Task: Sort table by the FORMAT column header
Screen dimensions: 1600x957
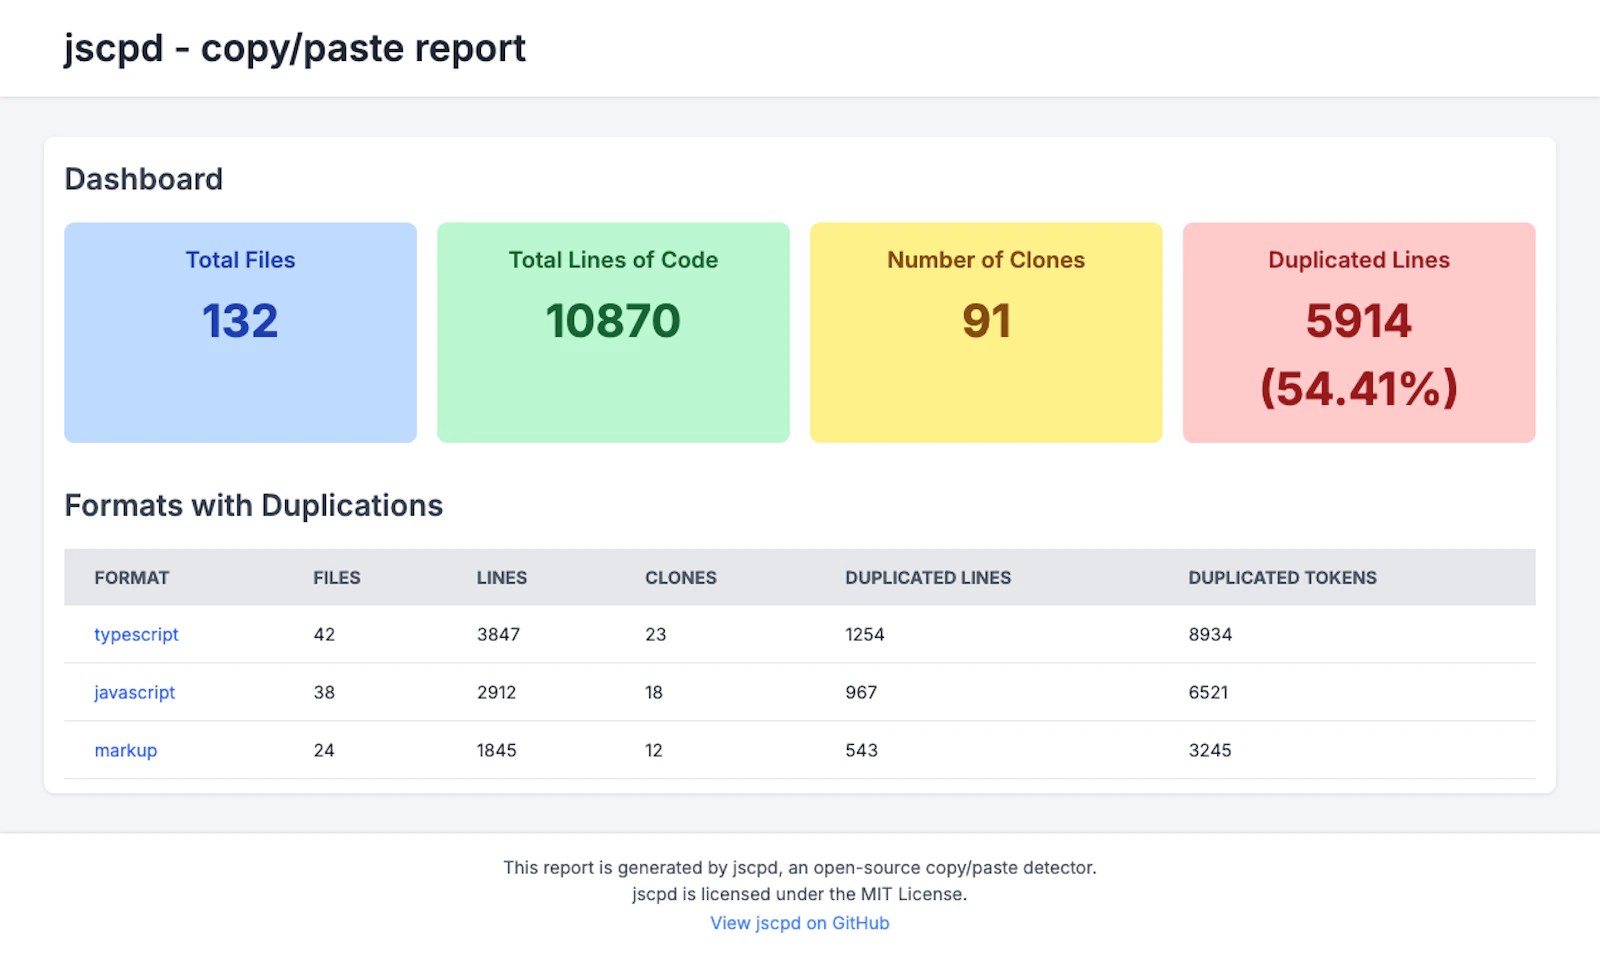Action: click(131, 577)
